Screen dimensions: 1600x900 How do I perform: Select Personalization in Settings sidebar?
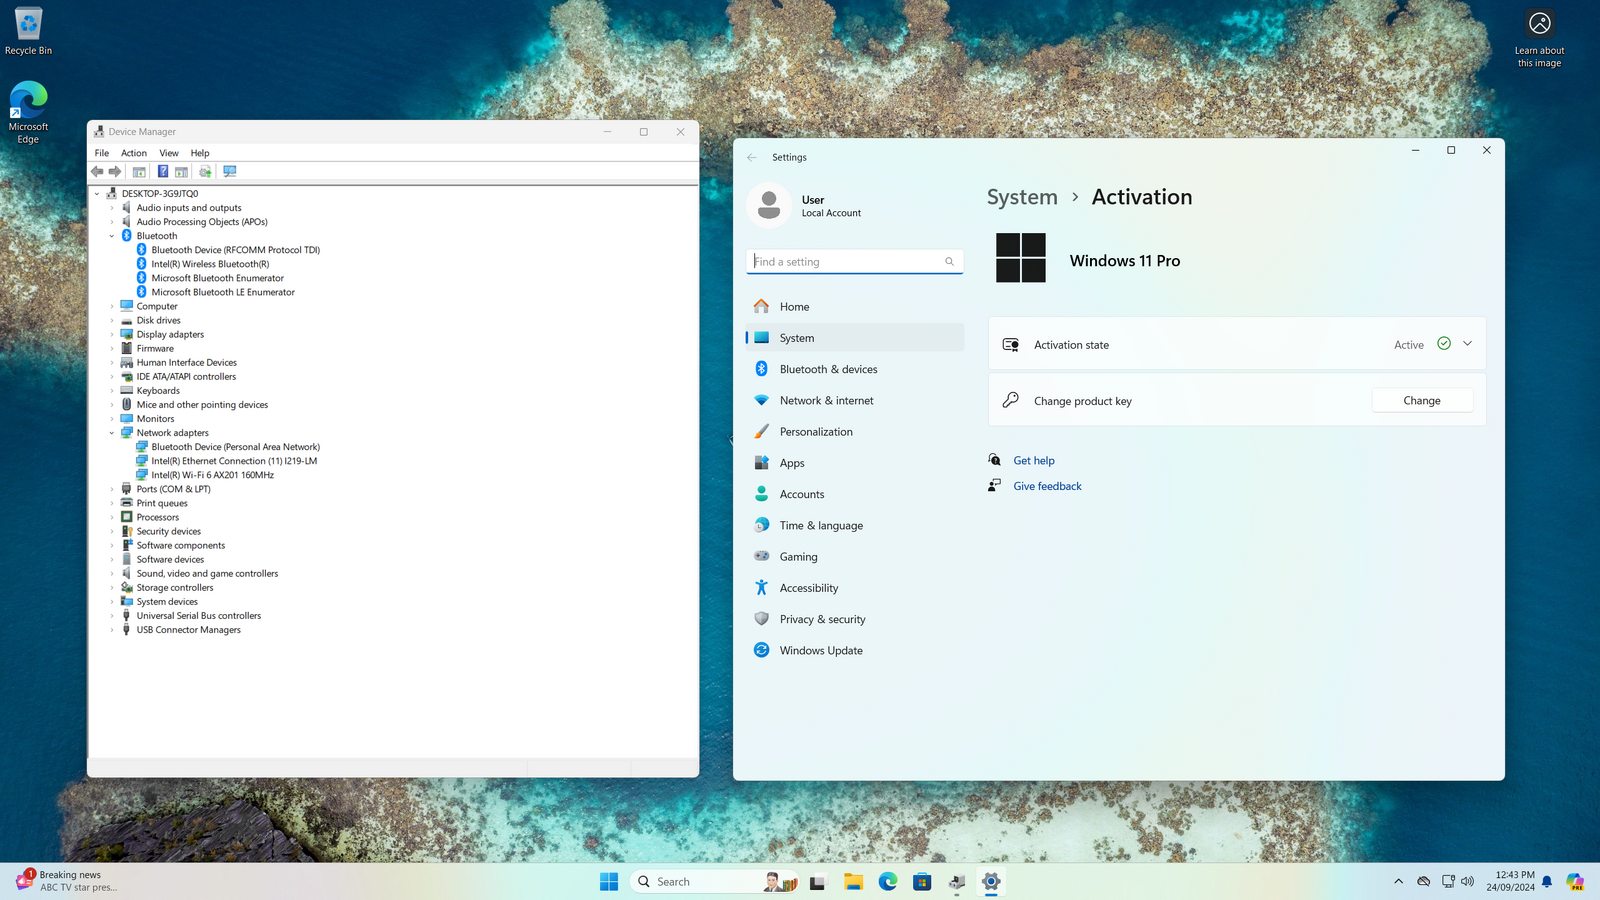855,432
